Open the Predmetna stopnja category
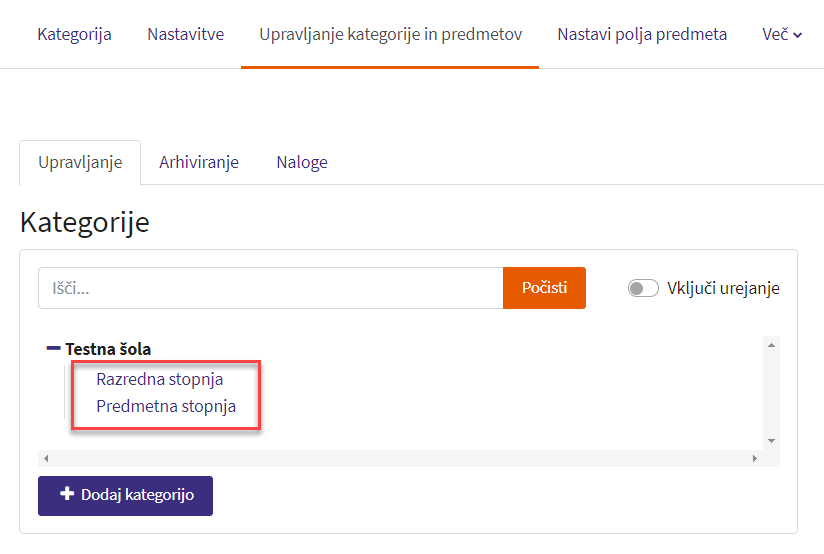 pyautogui.click(x=166, y=407)
